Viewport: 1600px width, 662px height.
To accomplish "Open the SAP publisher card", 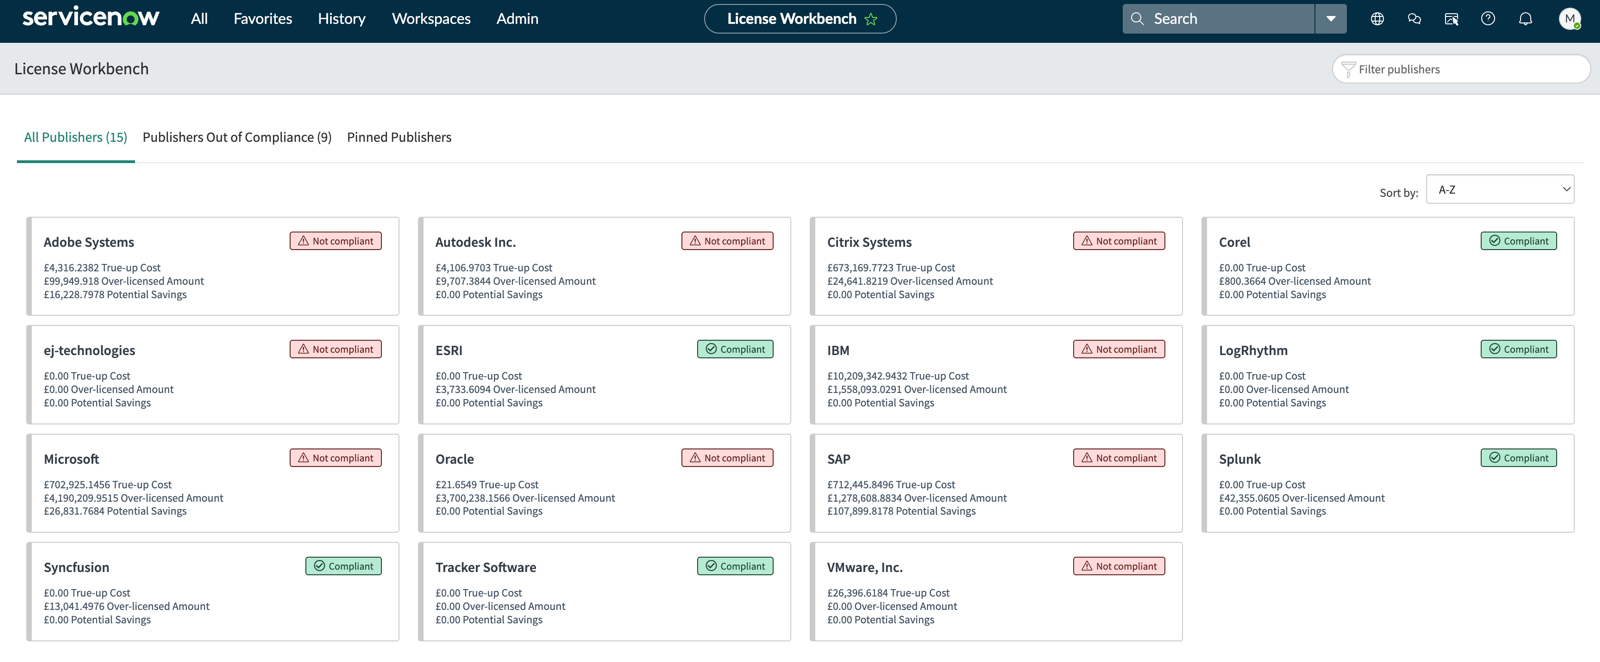I will pos(997,483).
